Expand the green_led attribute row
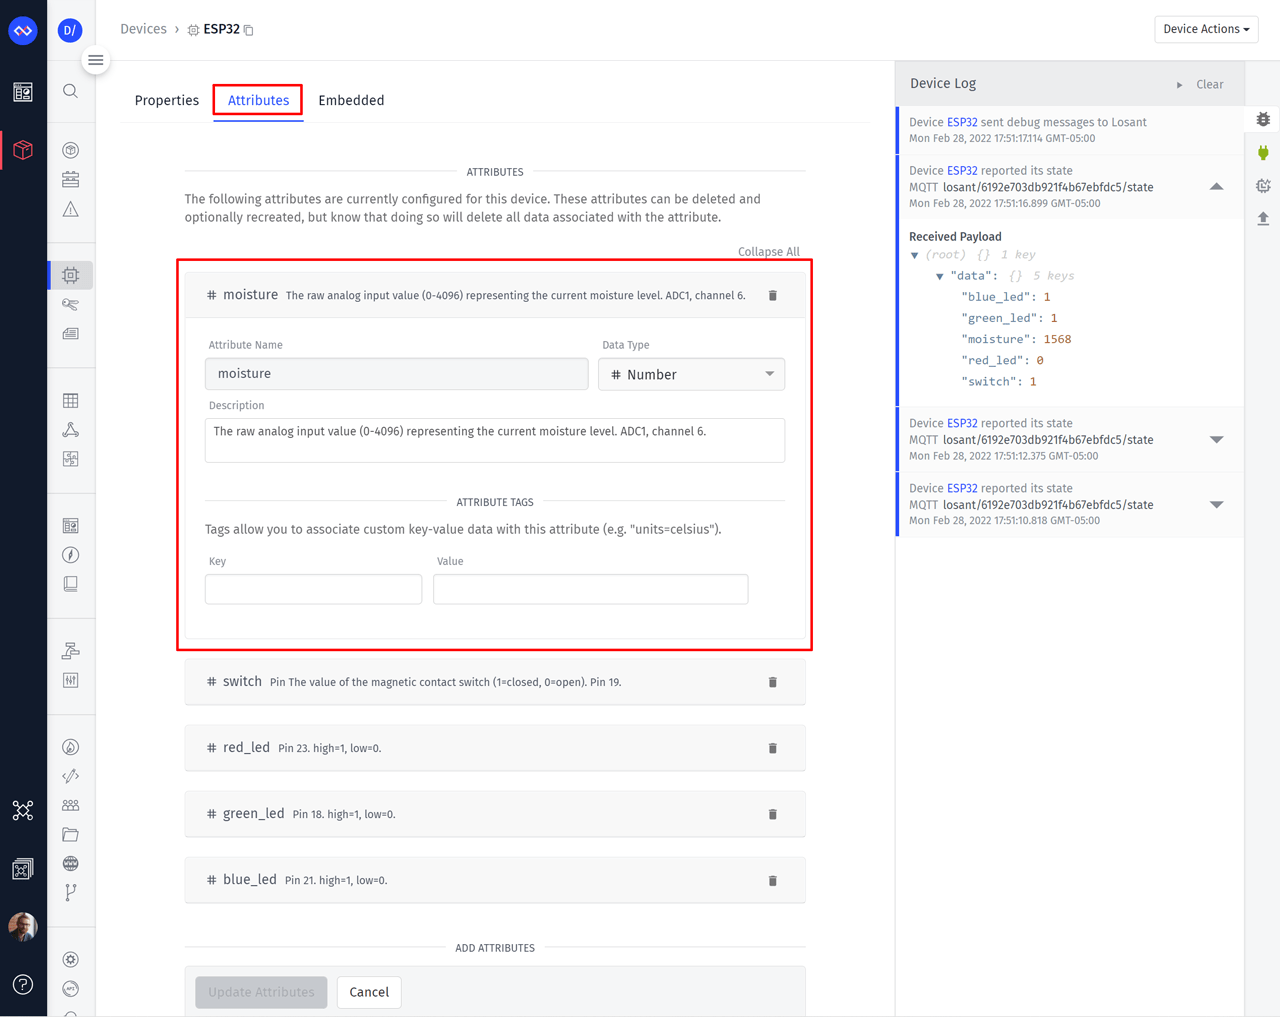 click(495, 814)
